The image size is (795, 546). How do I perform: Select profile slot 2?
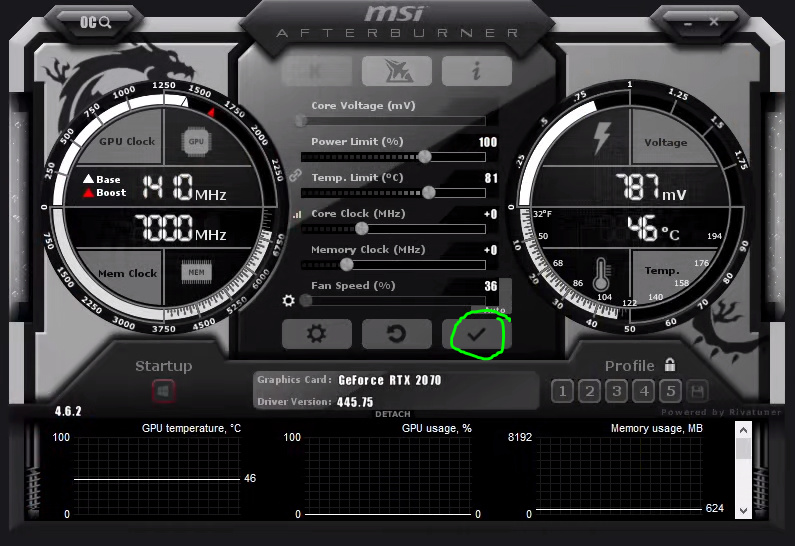(x=589, y=391)
